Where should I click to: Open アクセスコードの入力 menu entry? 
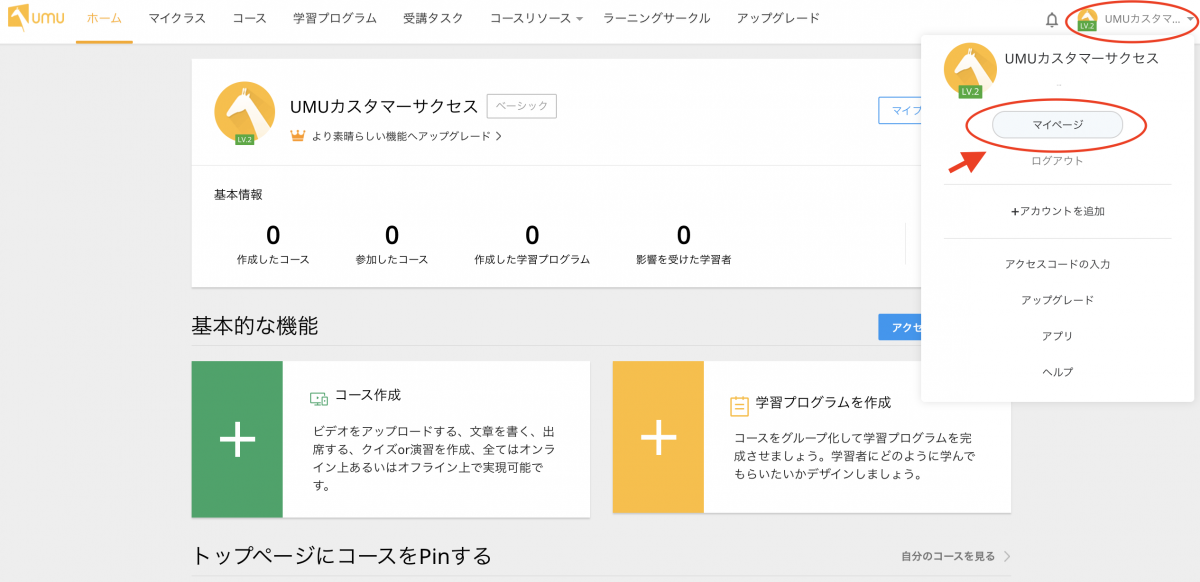pos(1057,265)
